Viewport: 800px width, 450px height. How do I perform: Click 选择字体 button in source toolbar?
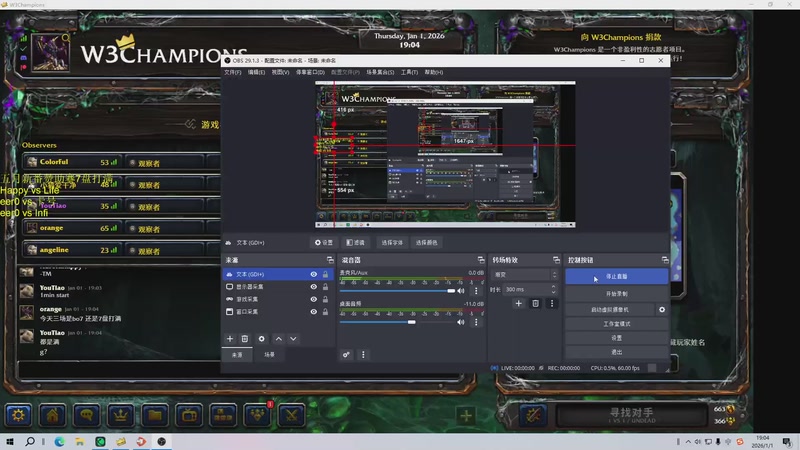pyautogui.click(x=392, y=243)
